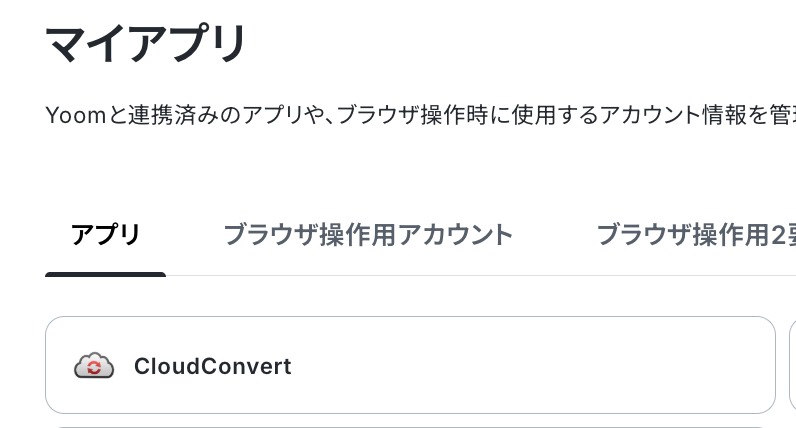Open the app card partially visible below CloudConvert
Screen dimensions: 796x428
(x=410, y=427)
